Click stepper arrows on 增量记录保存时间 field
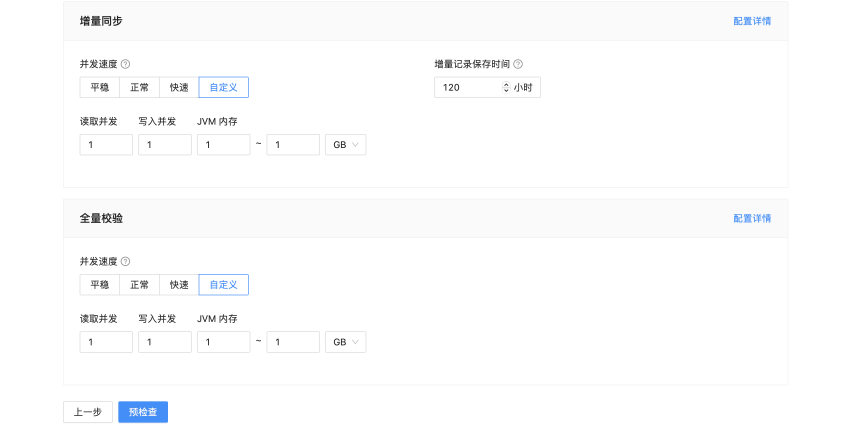This screenshot has width=846, height=428. (506, 87)
